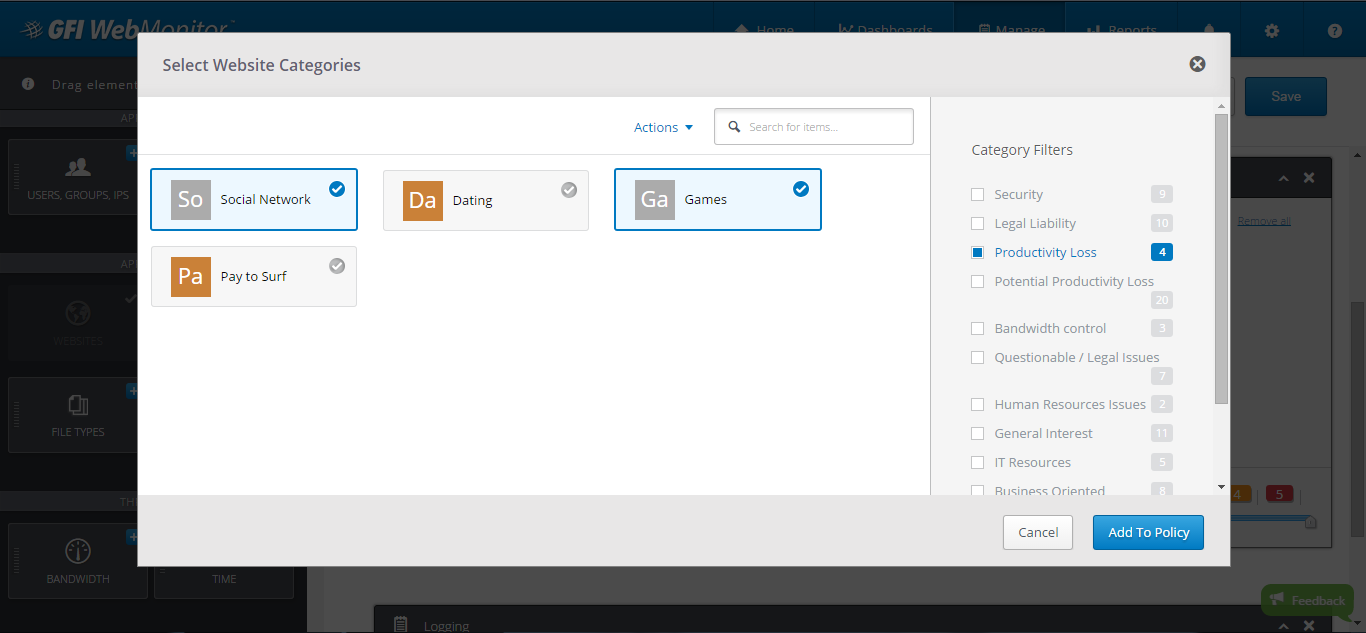
Task: Click the Cancel button
Action: [x=1038, y=532]
